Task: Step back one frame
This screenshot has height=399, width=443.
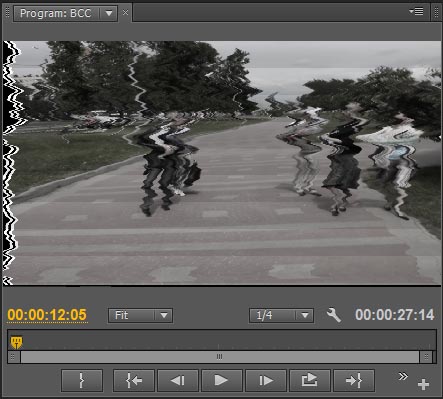Action: tap(178, 380)
